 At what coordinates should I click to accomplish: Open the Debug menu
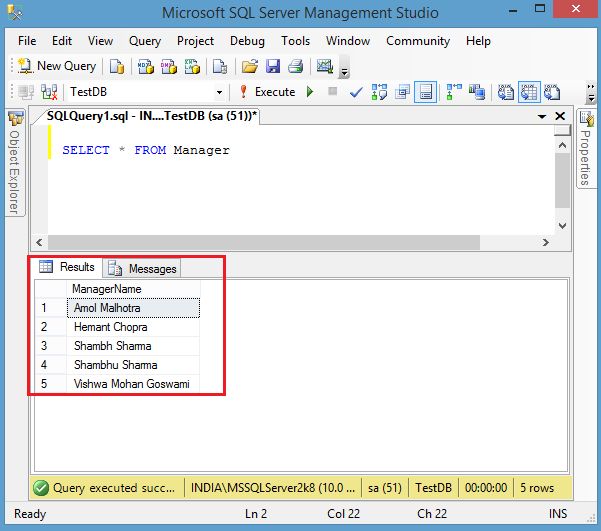click(x=247, y=41)
